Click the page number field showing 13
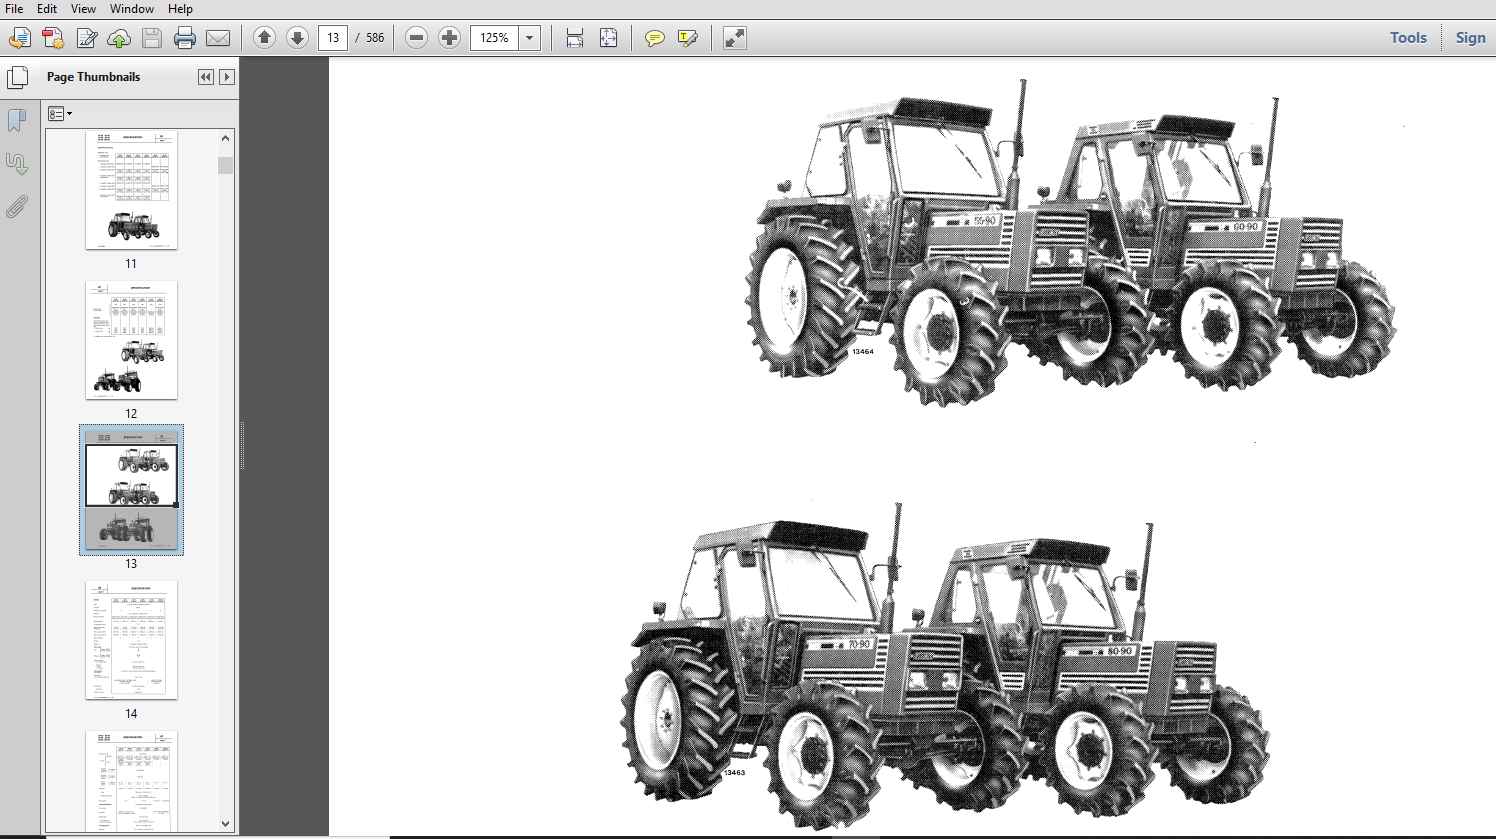The height and width of the screenshot is (839, 1496). point(333,38)
